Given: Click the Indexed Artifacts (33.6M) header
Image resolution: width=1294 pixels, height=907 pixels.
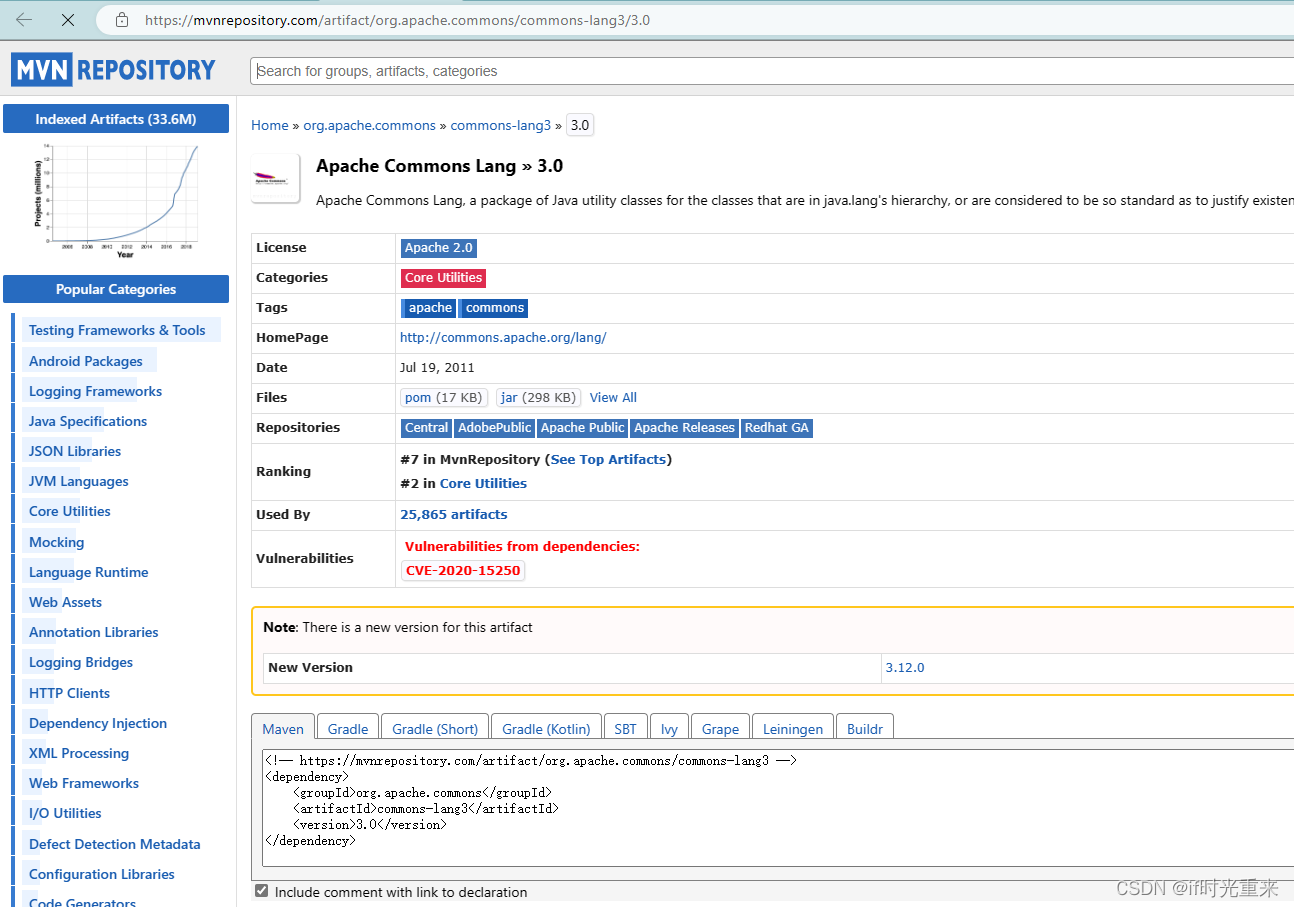Looking at the screenshot, I should tap(116, 119).
